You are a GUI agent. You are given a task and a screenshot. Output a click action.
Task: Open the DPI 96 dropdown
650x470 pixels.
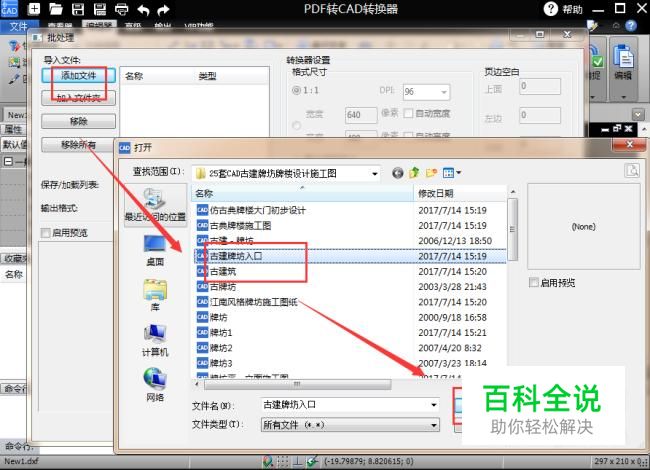pos(444,92)
